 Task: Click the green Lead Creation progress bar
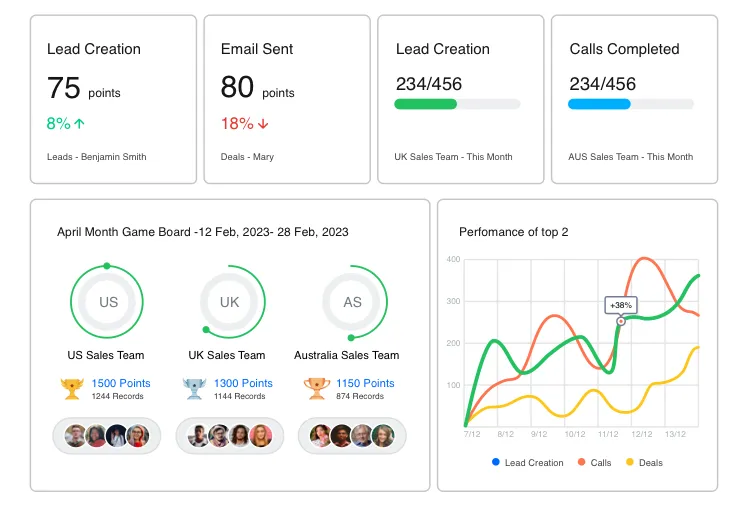coord(457,104)
